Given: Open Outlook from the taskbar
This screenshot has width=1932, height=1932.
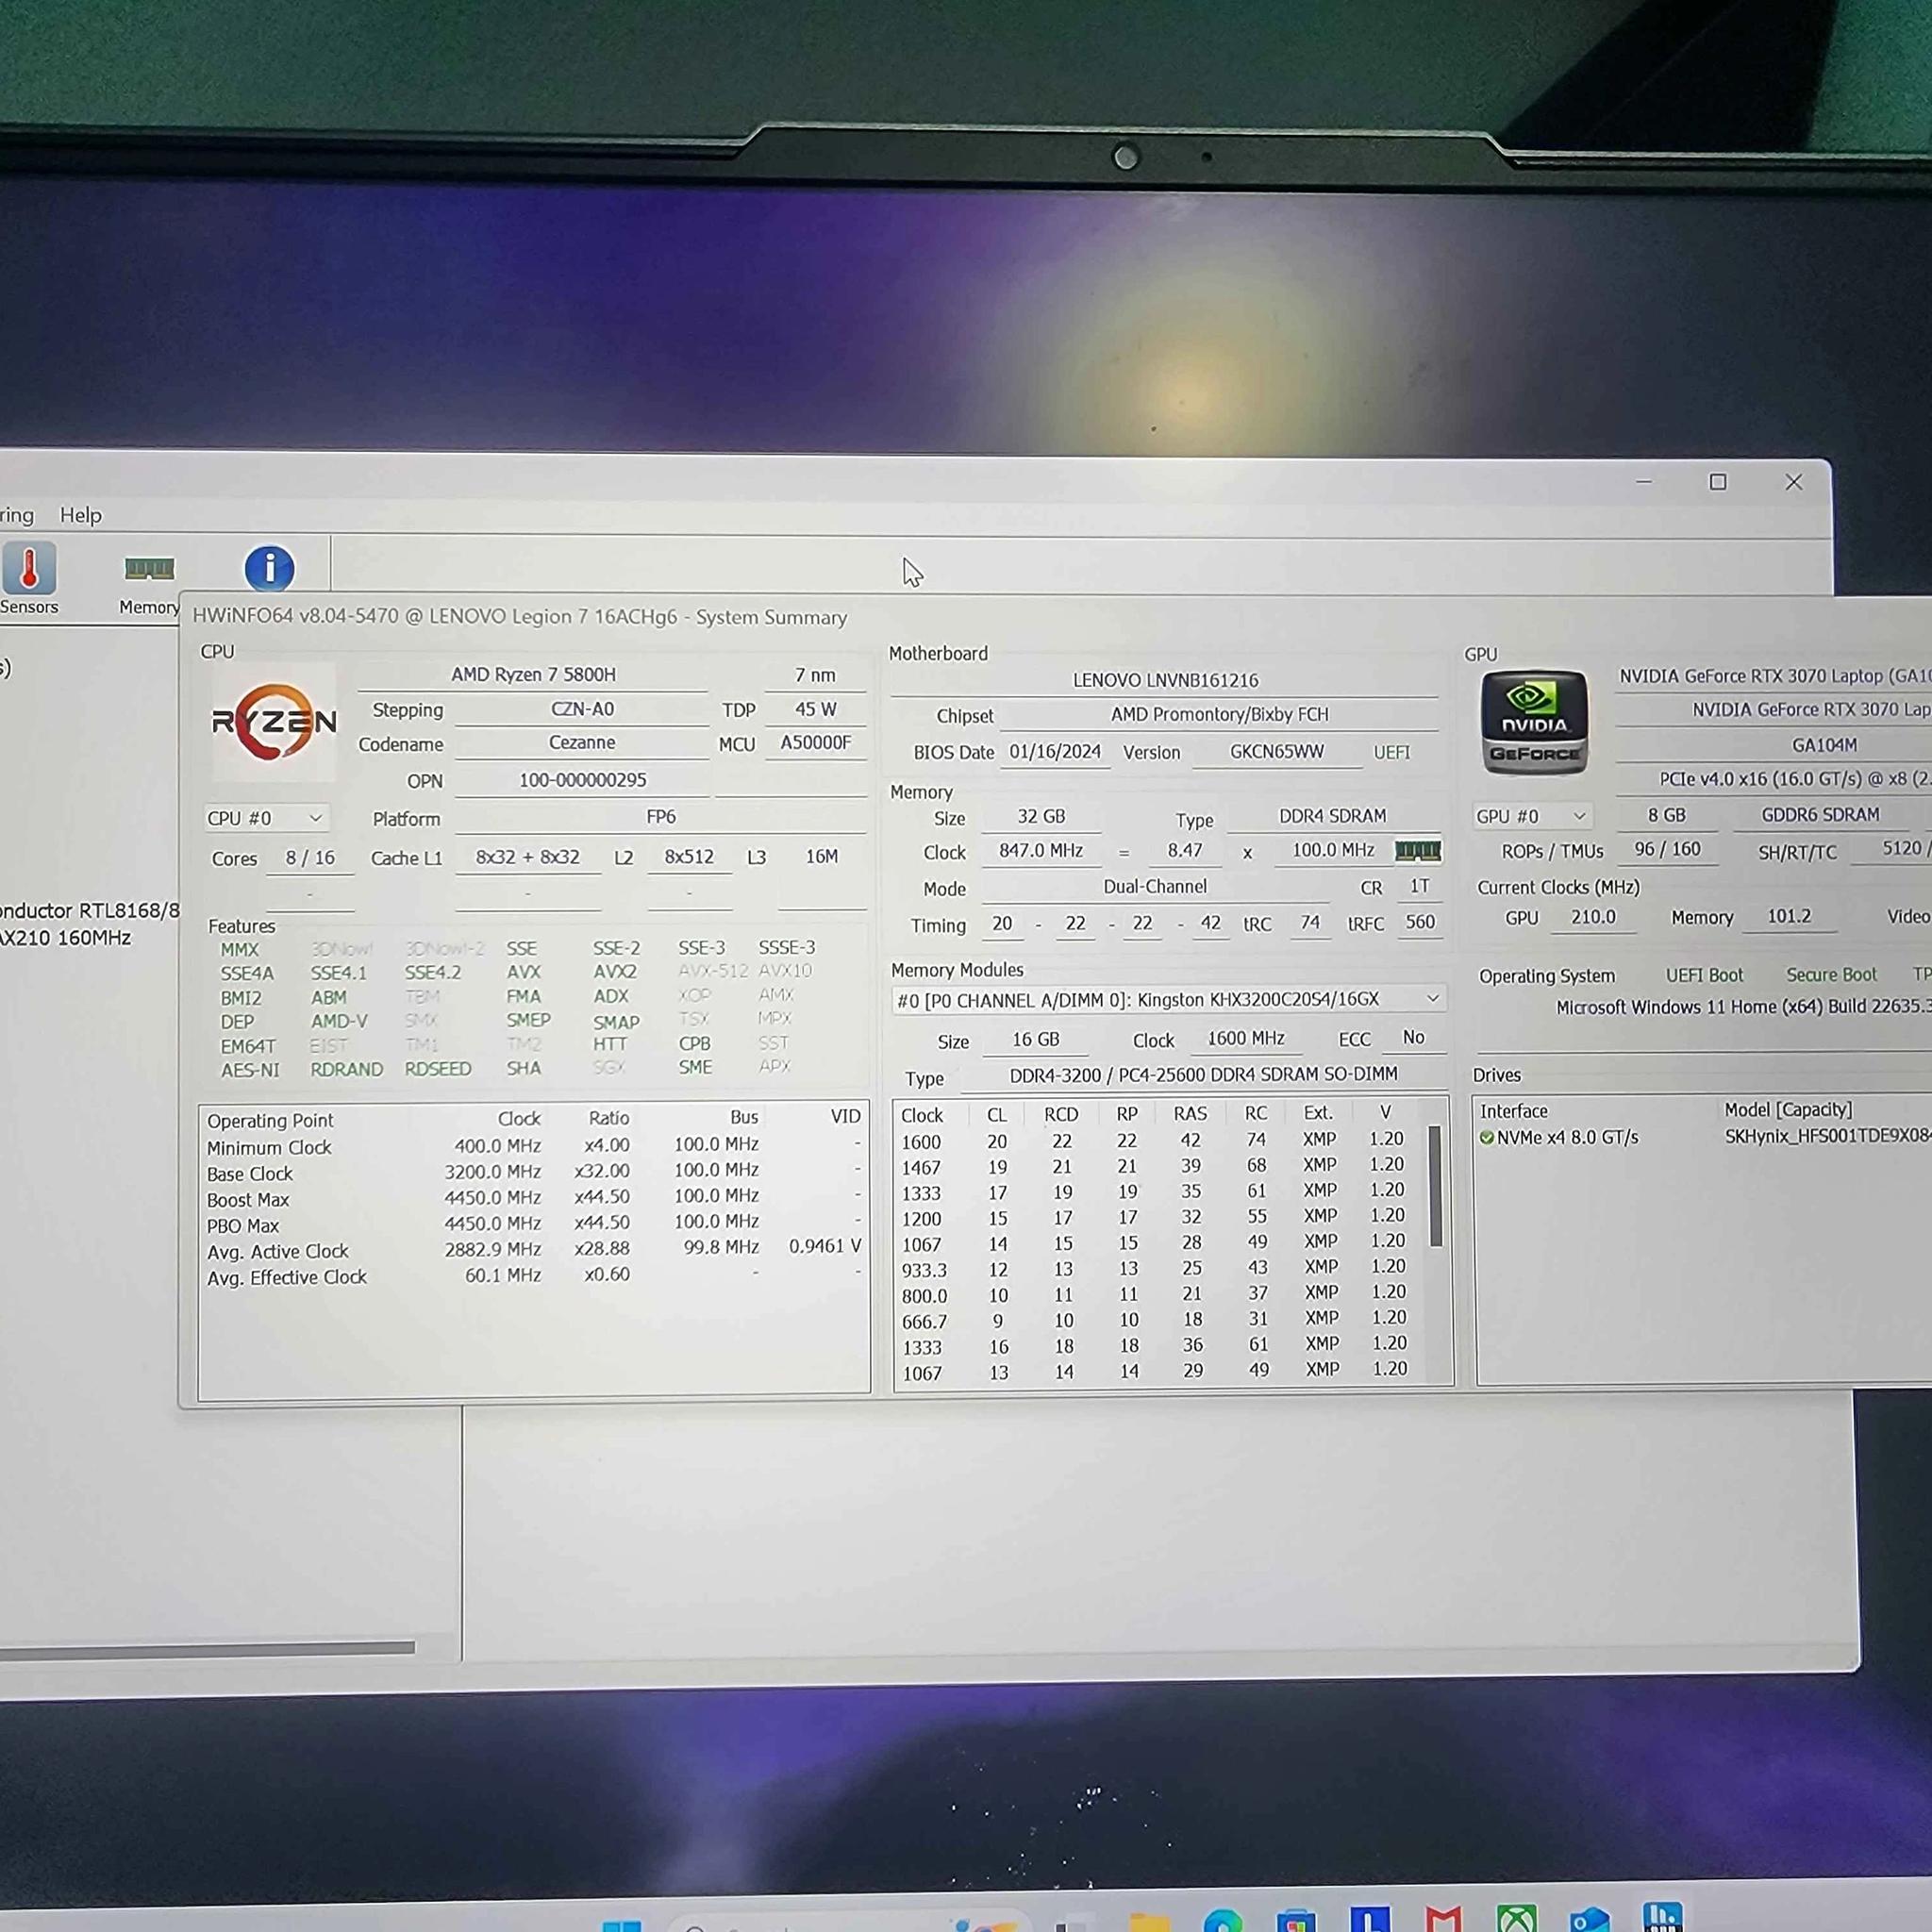Looking at the screenshot, I should point(1589,1918).
